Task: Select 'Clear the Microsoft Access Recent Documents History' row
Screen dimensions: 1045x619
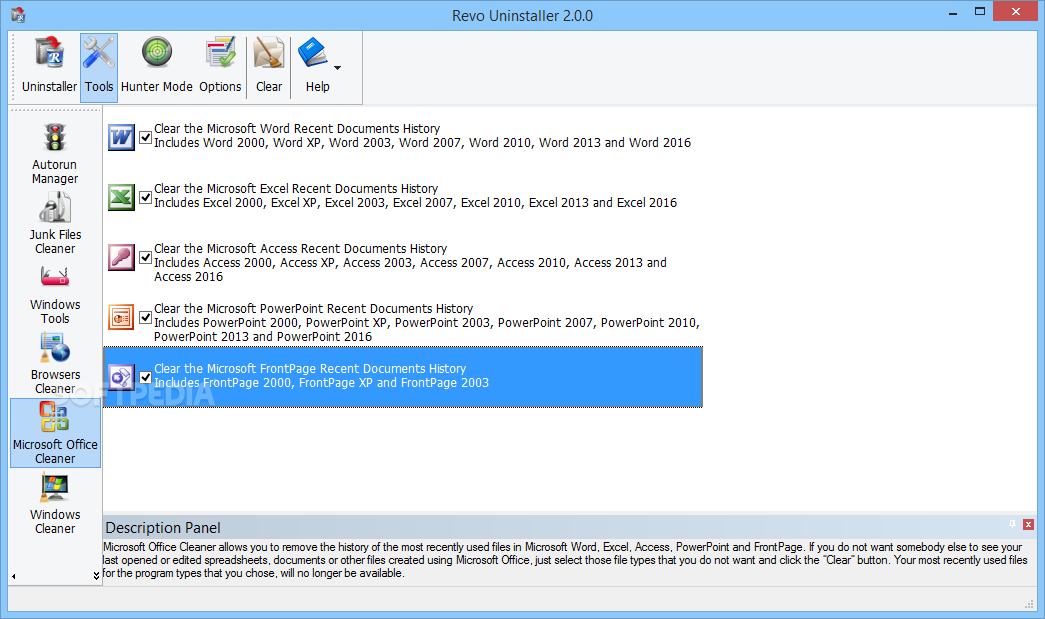Action: pyautogui.click(x=403, y=257)
